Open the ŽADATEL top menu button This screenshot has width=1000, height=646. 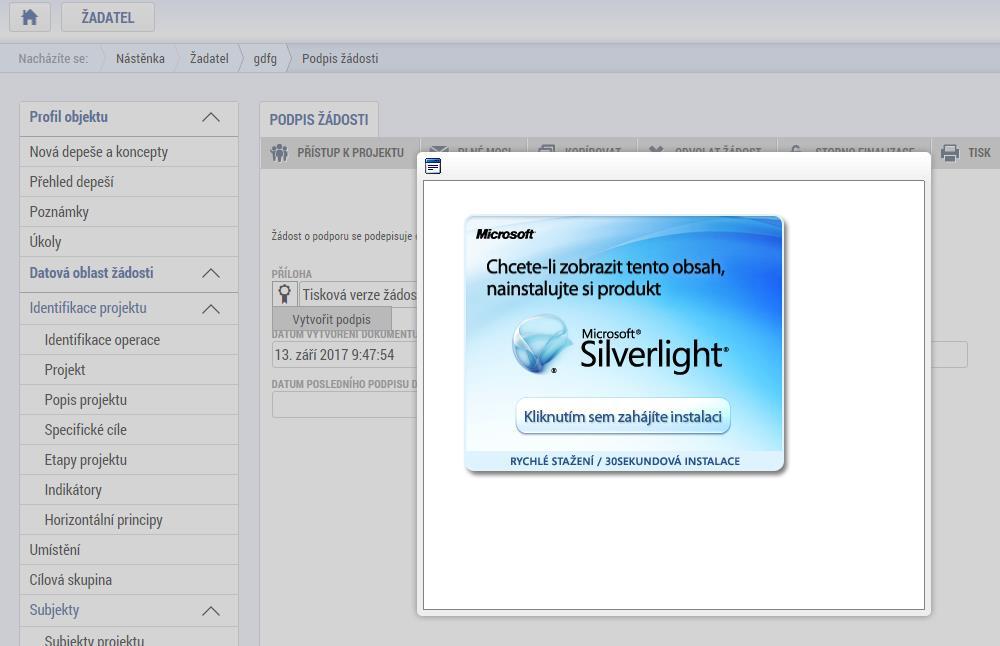coord(108,17)
